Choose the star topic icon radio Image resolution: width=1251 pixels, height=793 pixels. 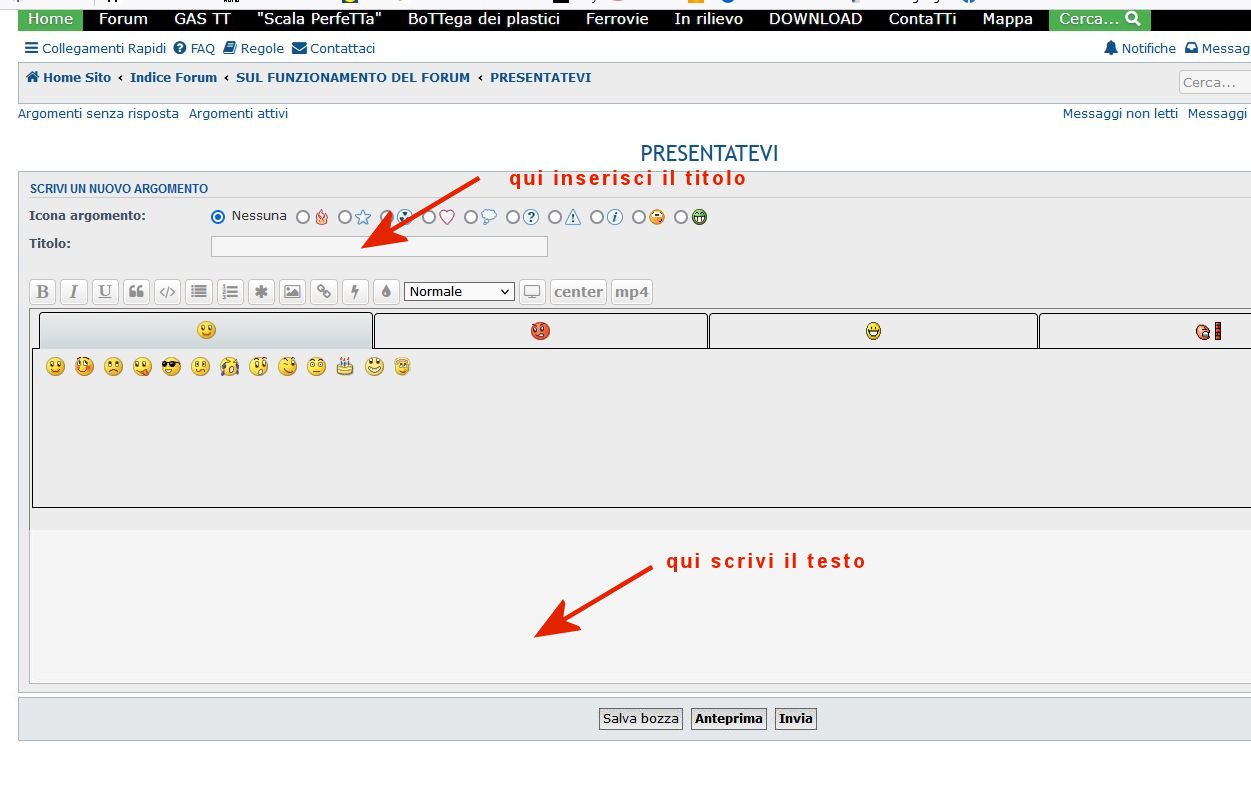[345, 217]
